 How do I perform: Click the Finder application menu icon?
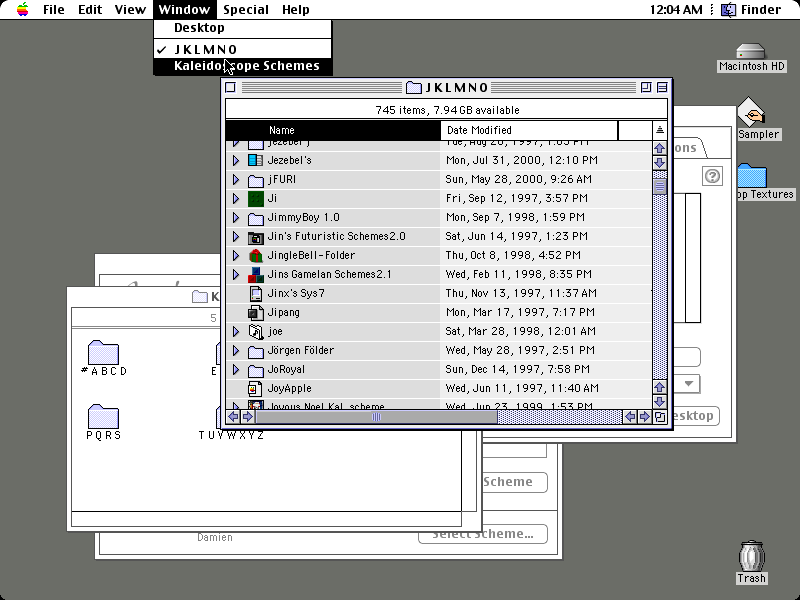tap(728, 9)
